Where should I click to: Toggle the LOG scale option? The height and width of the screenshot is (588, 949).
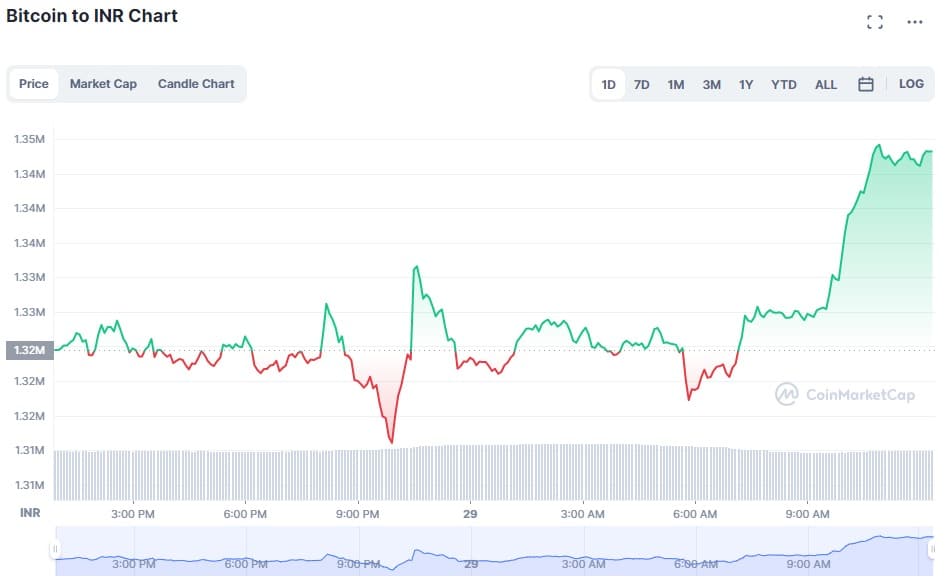(x=911, y=84)
